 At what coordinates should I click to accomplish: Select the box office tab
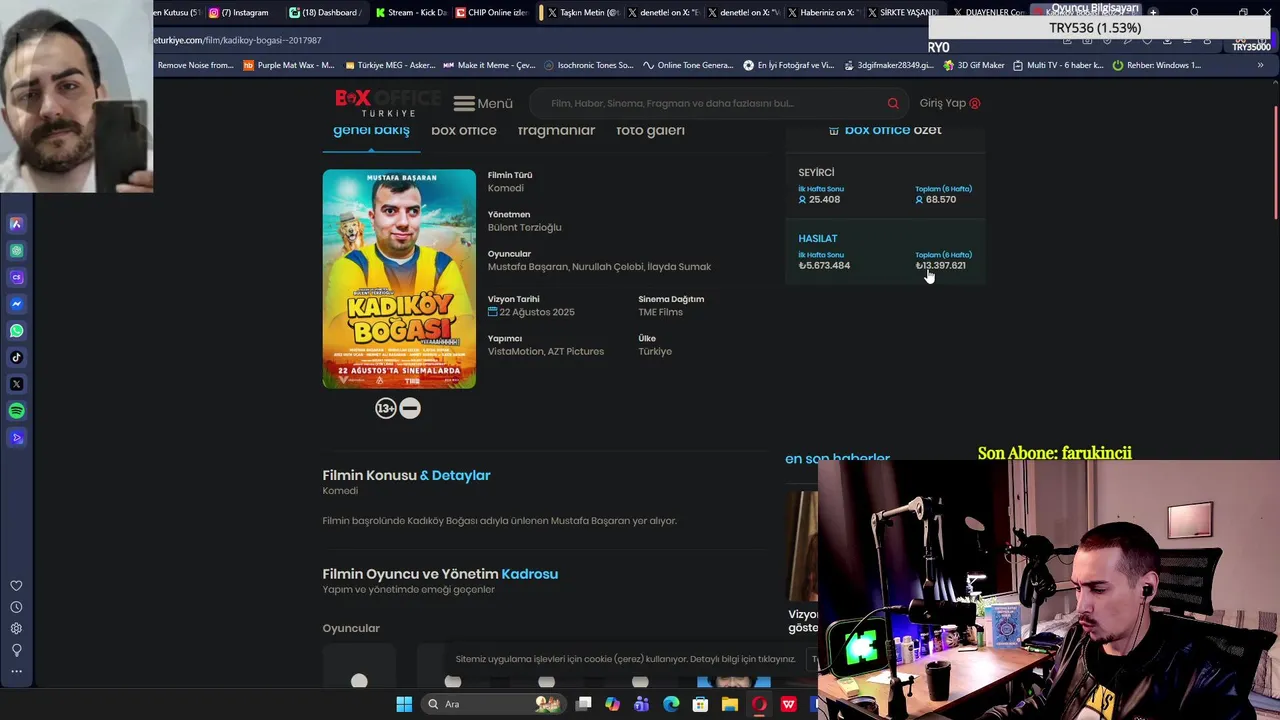click(464, 130)
